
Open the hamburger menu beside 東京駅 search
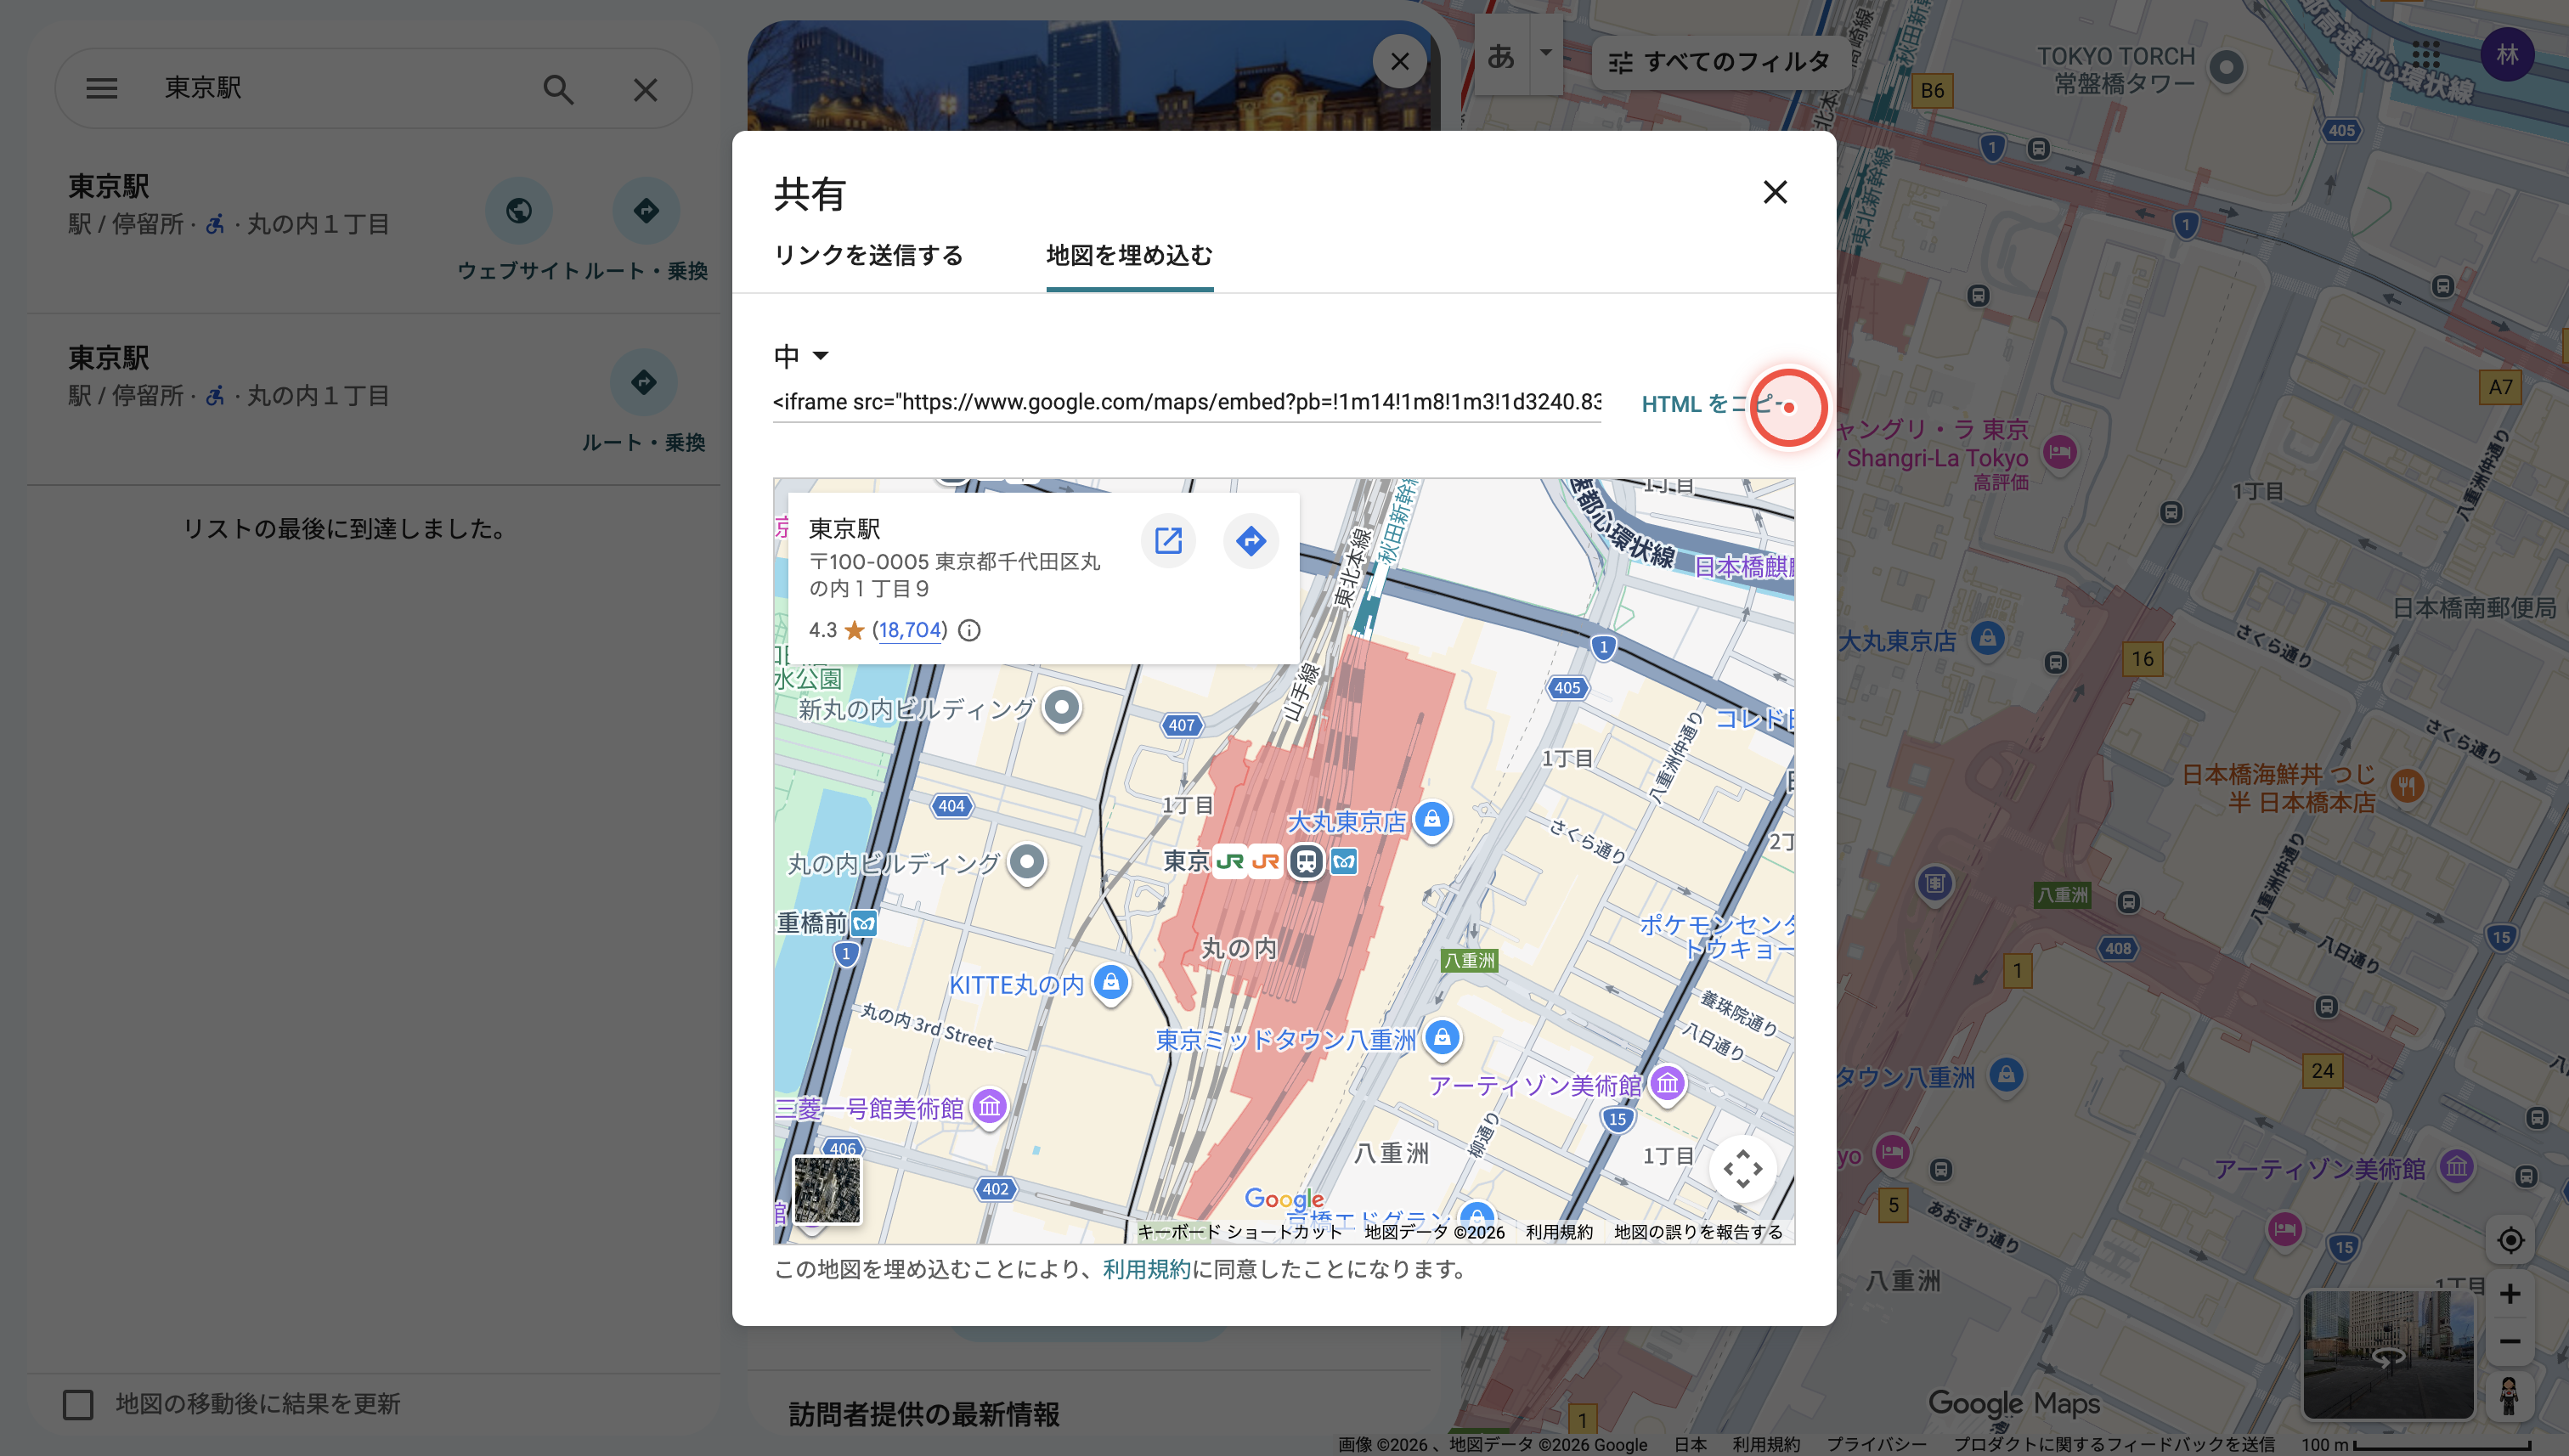101,89
